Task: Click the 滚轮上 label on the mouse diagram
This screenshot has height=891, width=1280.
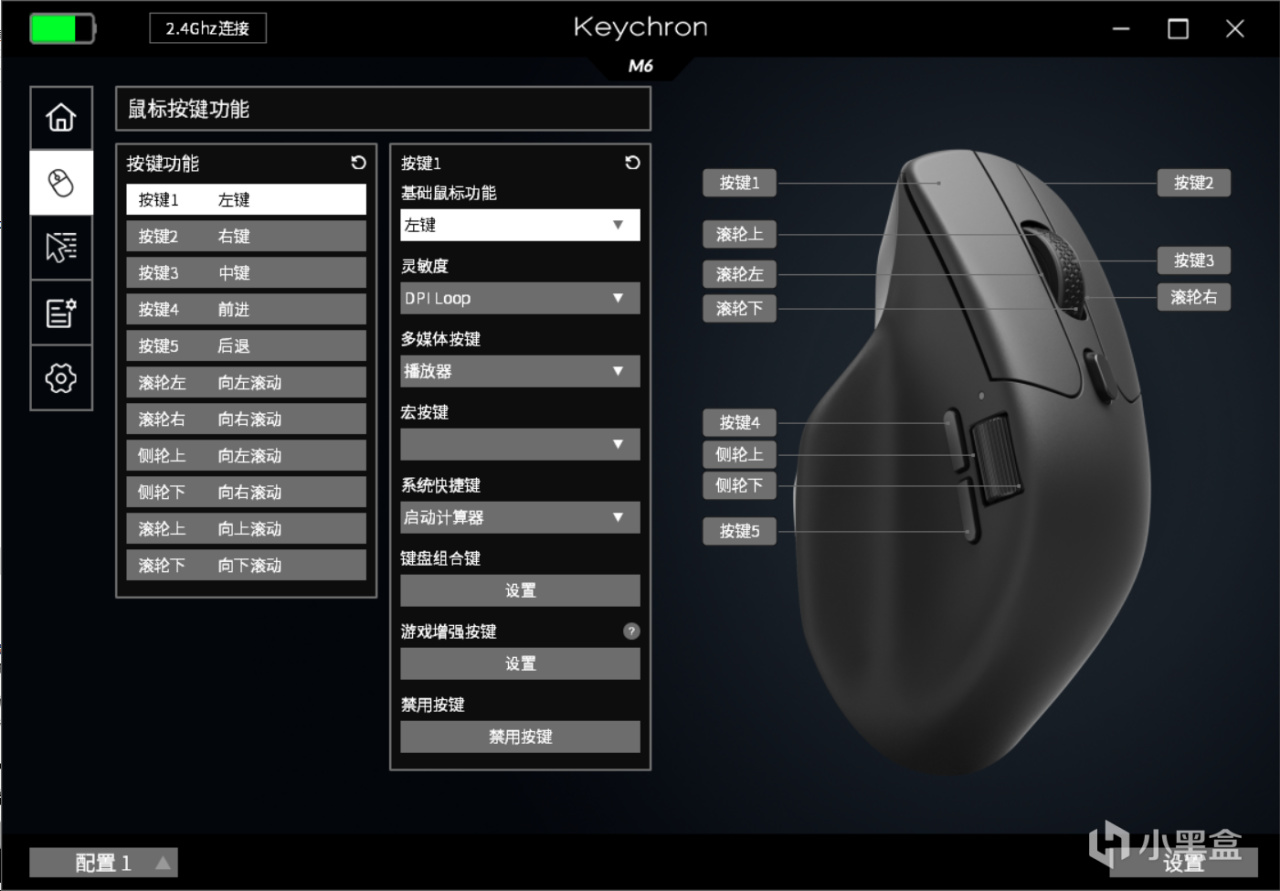Action: pyautogui.click(x=740, y=235)
